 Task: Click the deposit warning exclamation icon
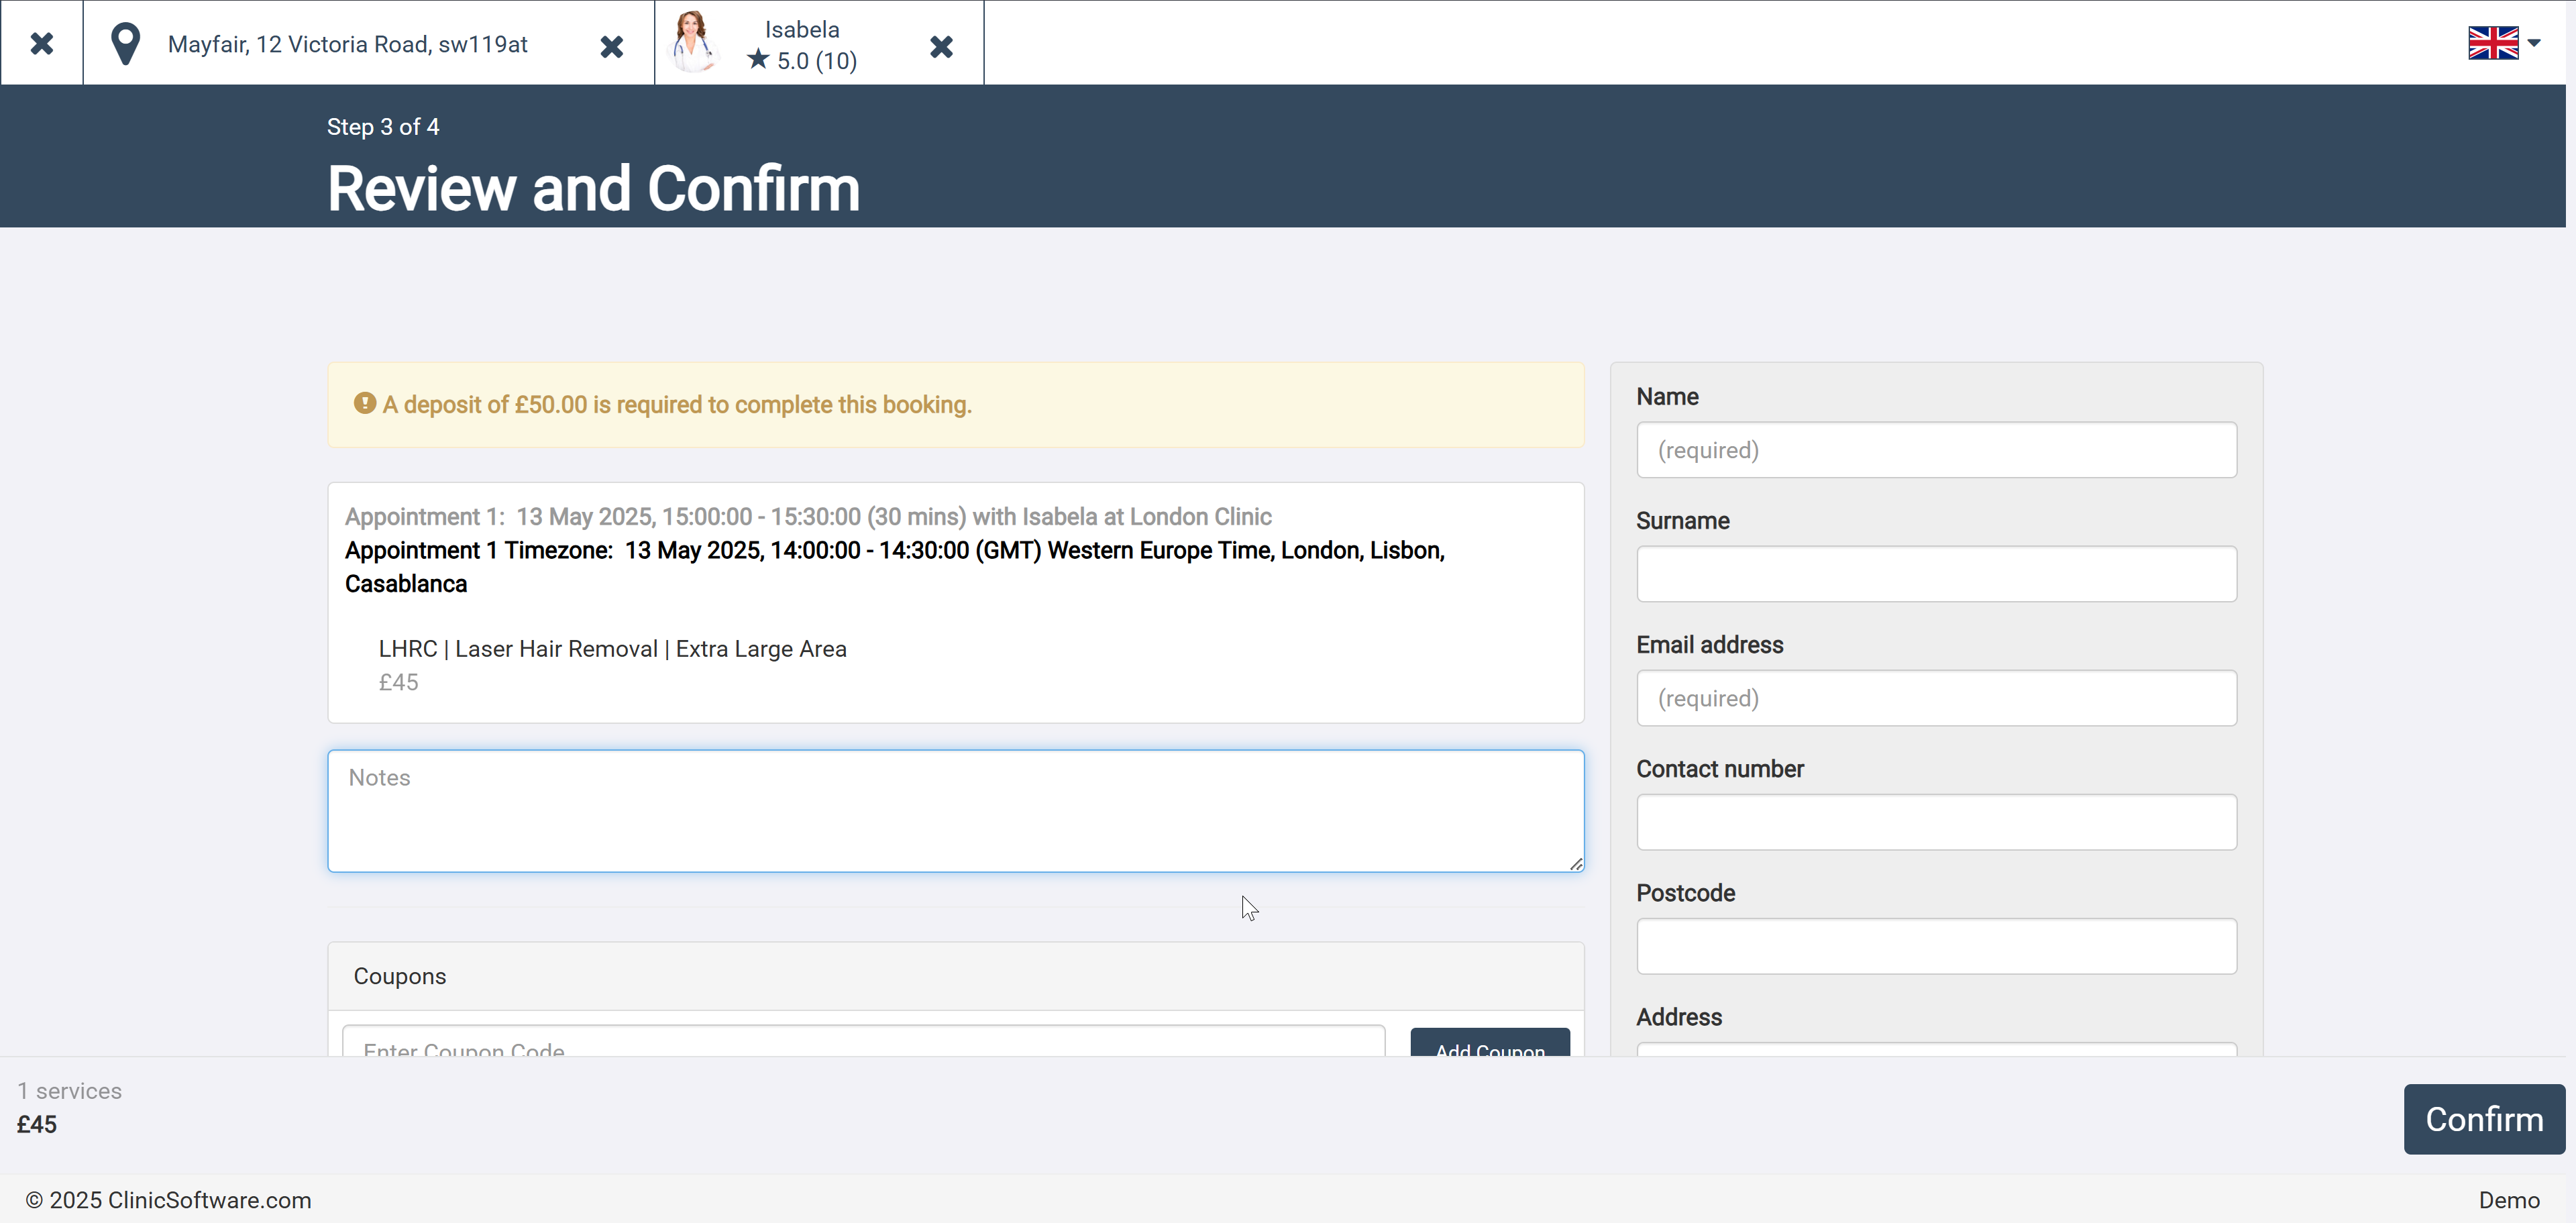click(x=365, y=403)
